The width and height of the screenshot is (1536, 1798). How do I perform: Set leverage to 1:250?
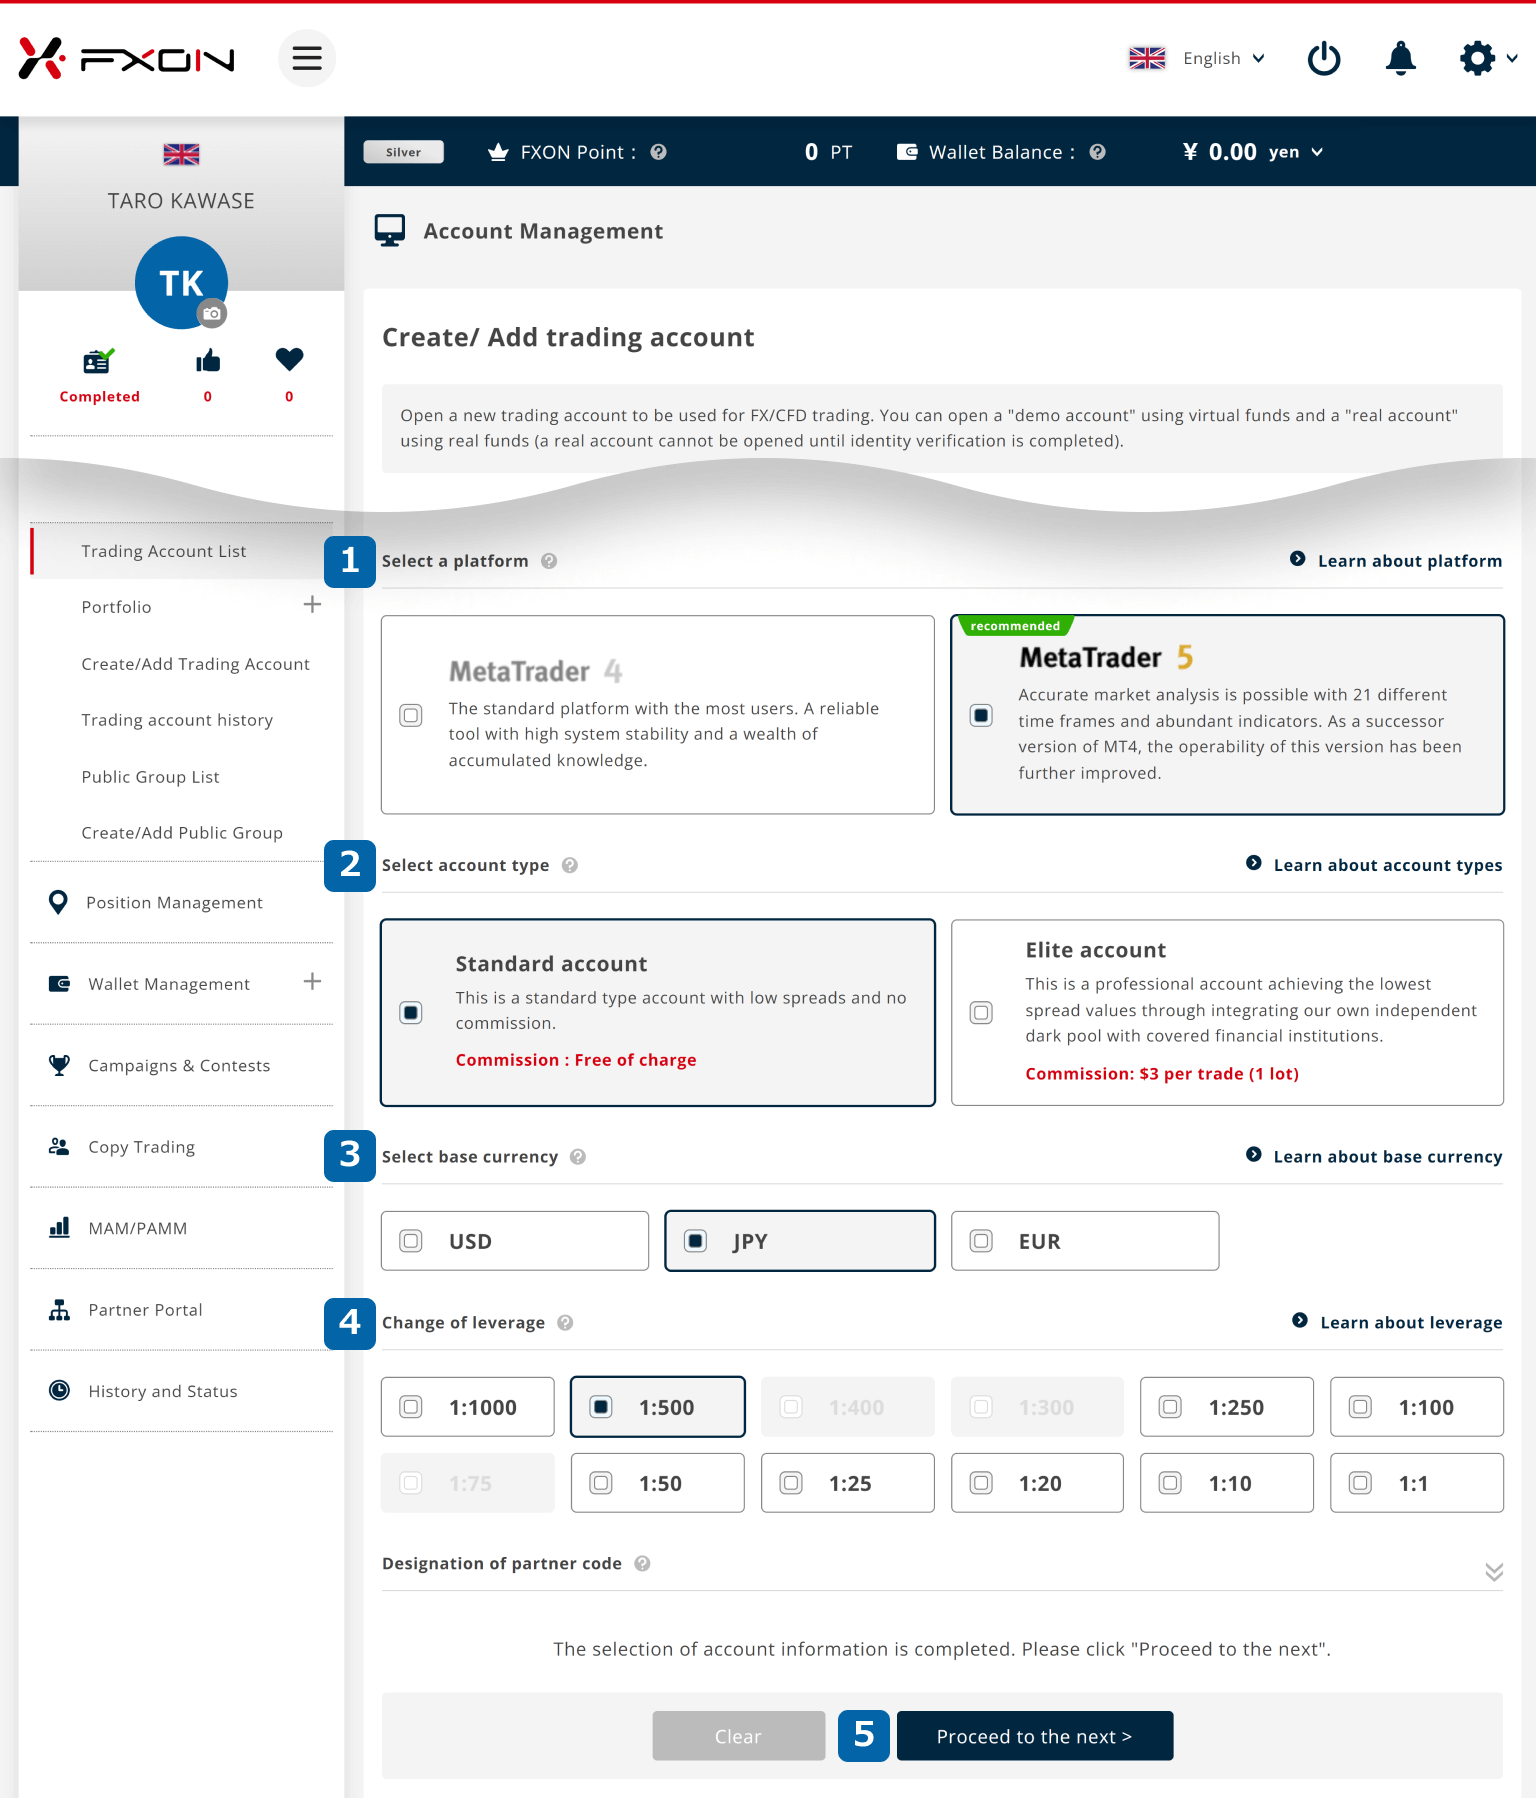(x=1227, y=1407)
